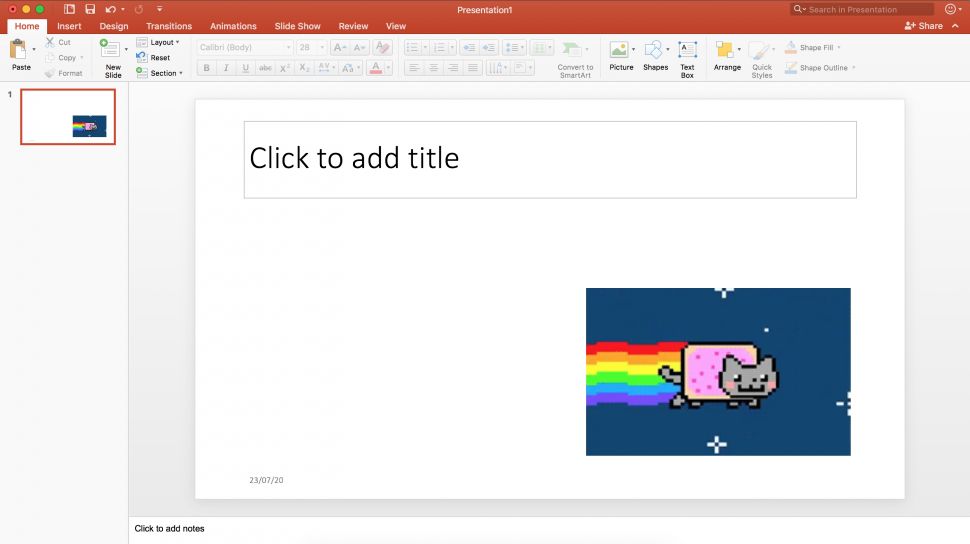Viewport: 970px width, 544px height.
Task: Click the Reset slide icon
Action: point(142,58)
